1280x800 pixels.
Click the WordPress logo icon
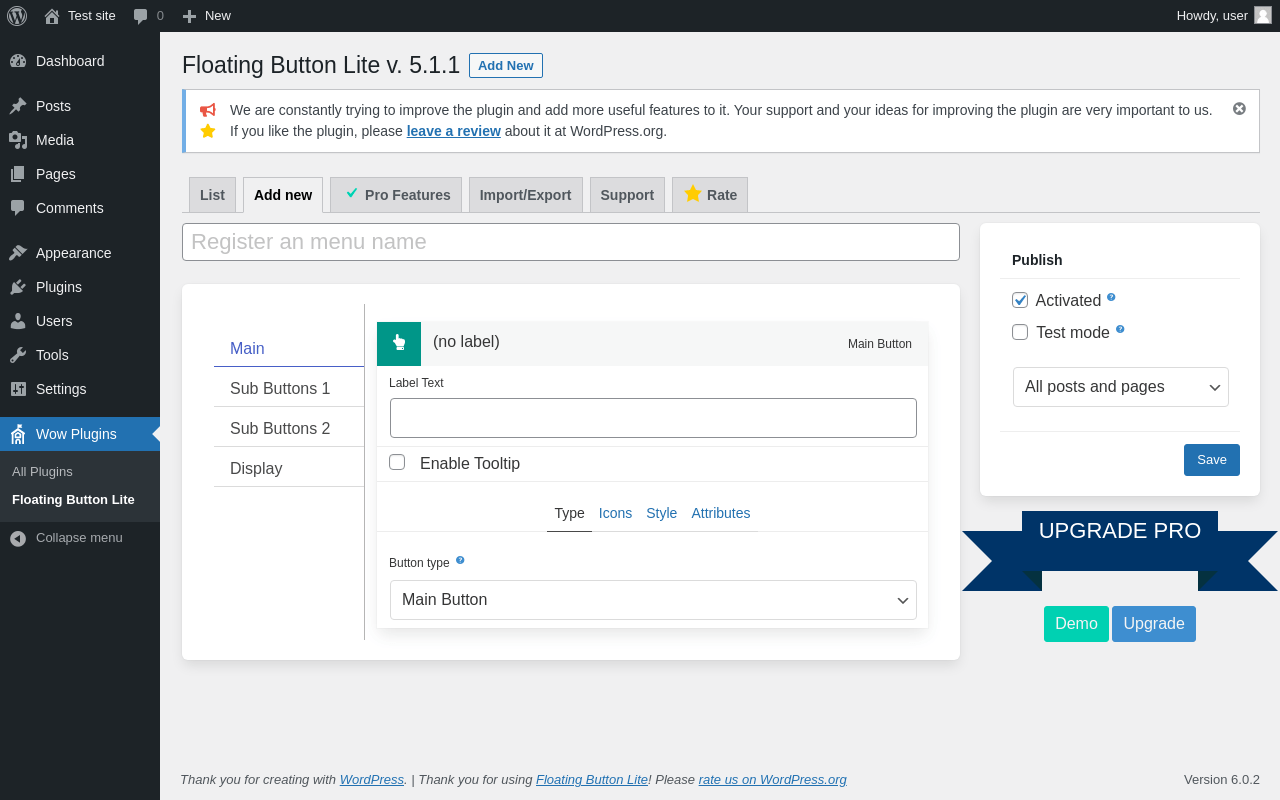coord(17,16)
